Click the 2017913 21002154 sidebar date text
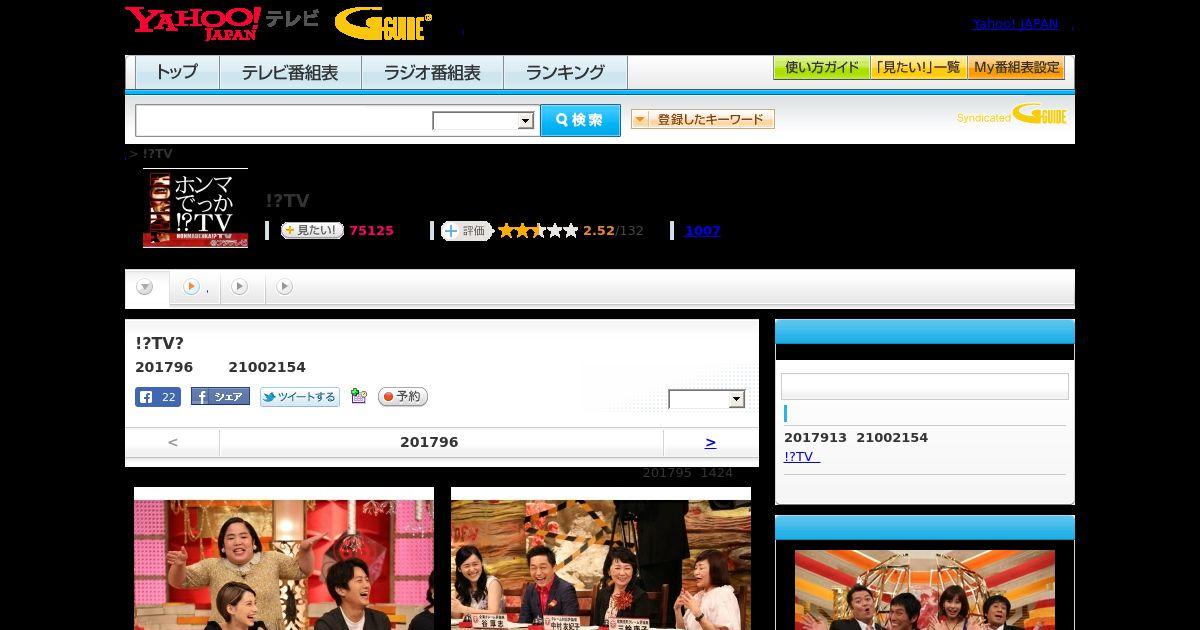The image size is (1200, 630). coord(856,438)
